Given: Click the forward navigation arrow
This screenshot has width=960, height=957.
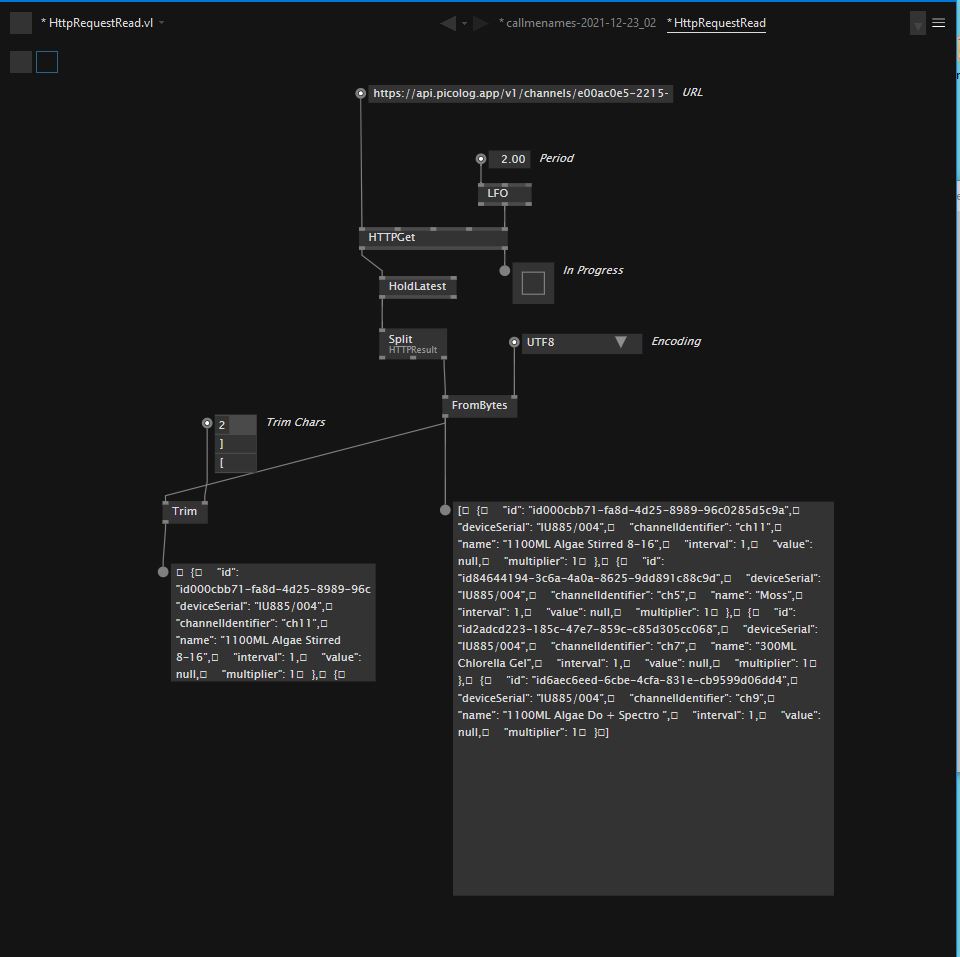Looking at the screenshot, I should click(481, 23).
